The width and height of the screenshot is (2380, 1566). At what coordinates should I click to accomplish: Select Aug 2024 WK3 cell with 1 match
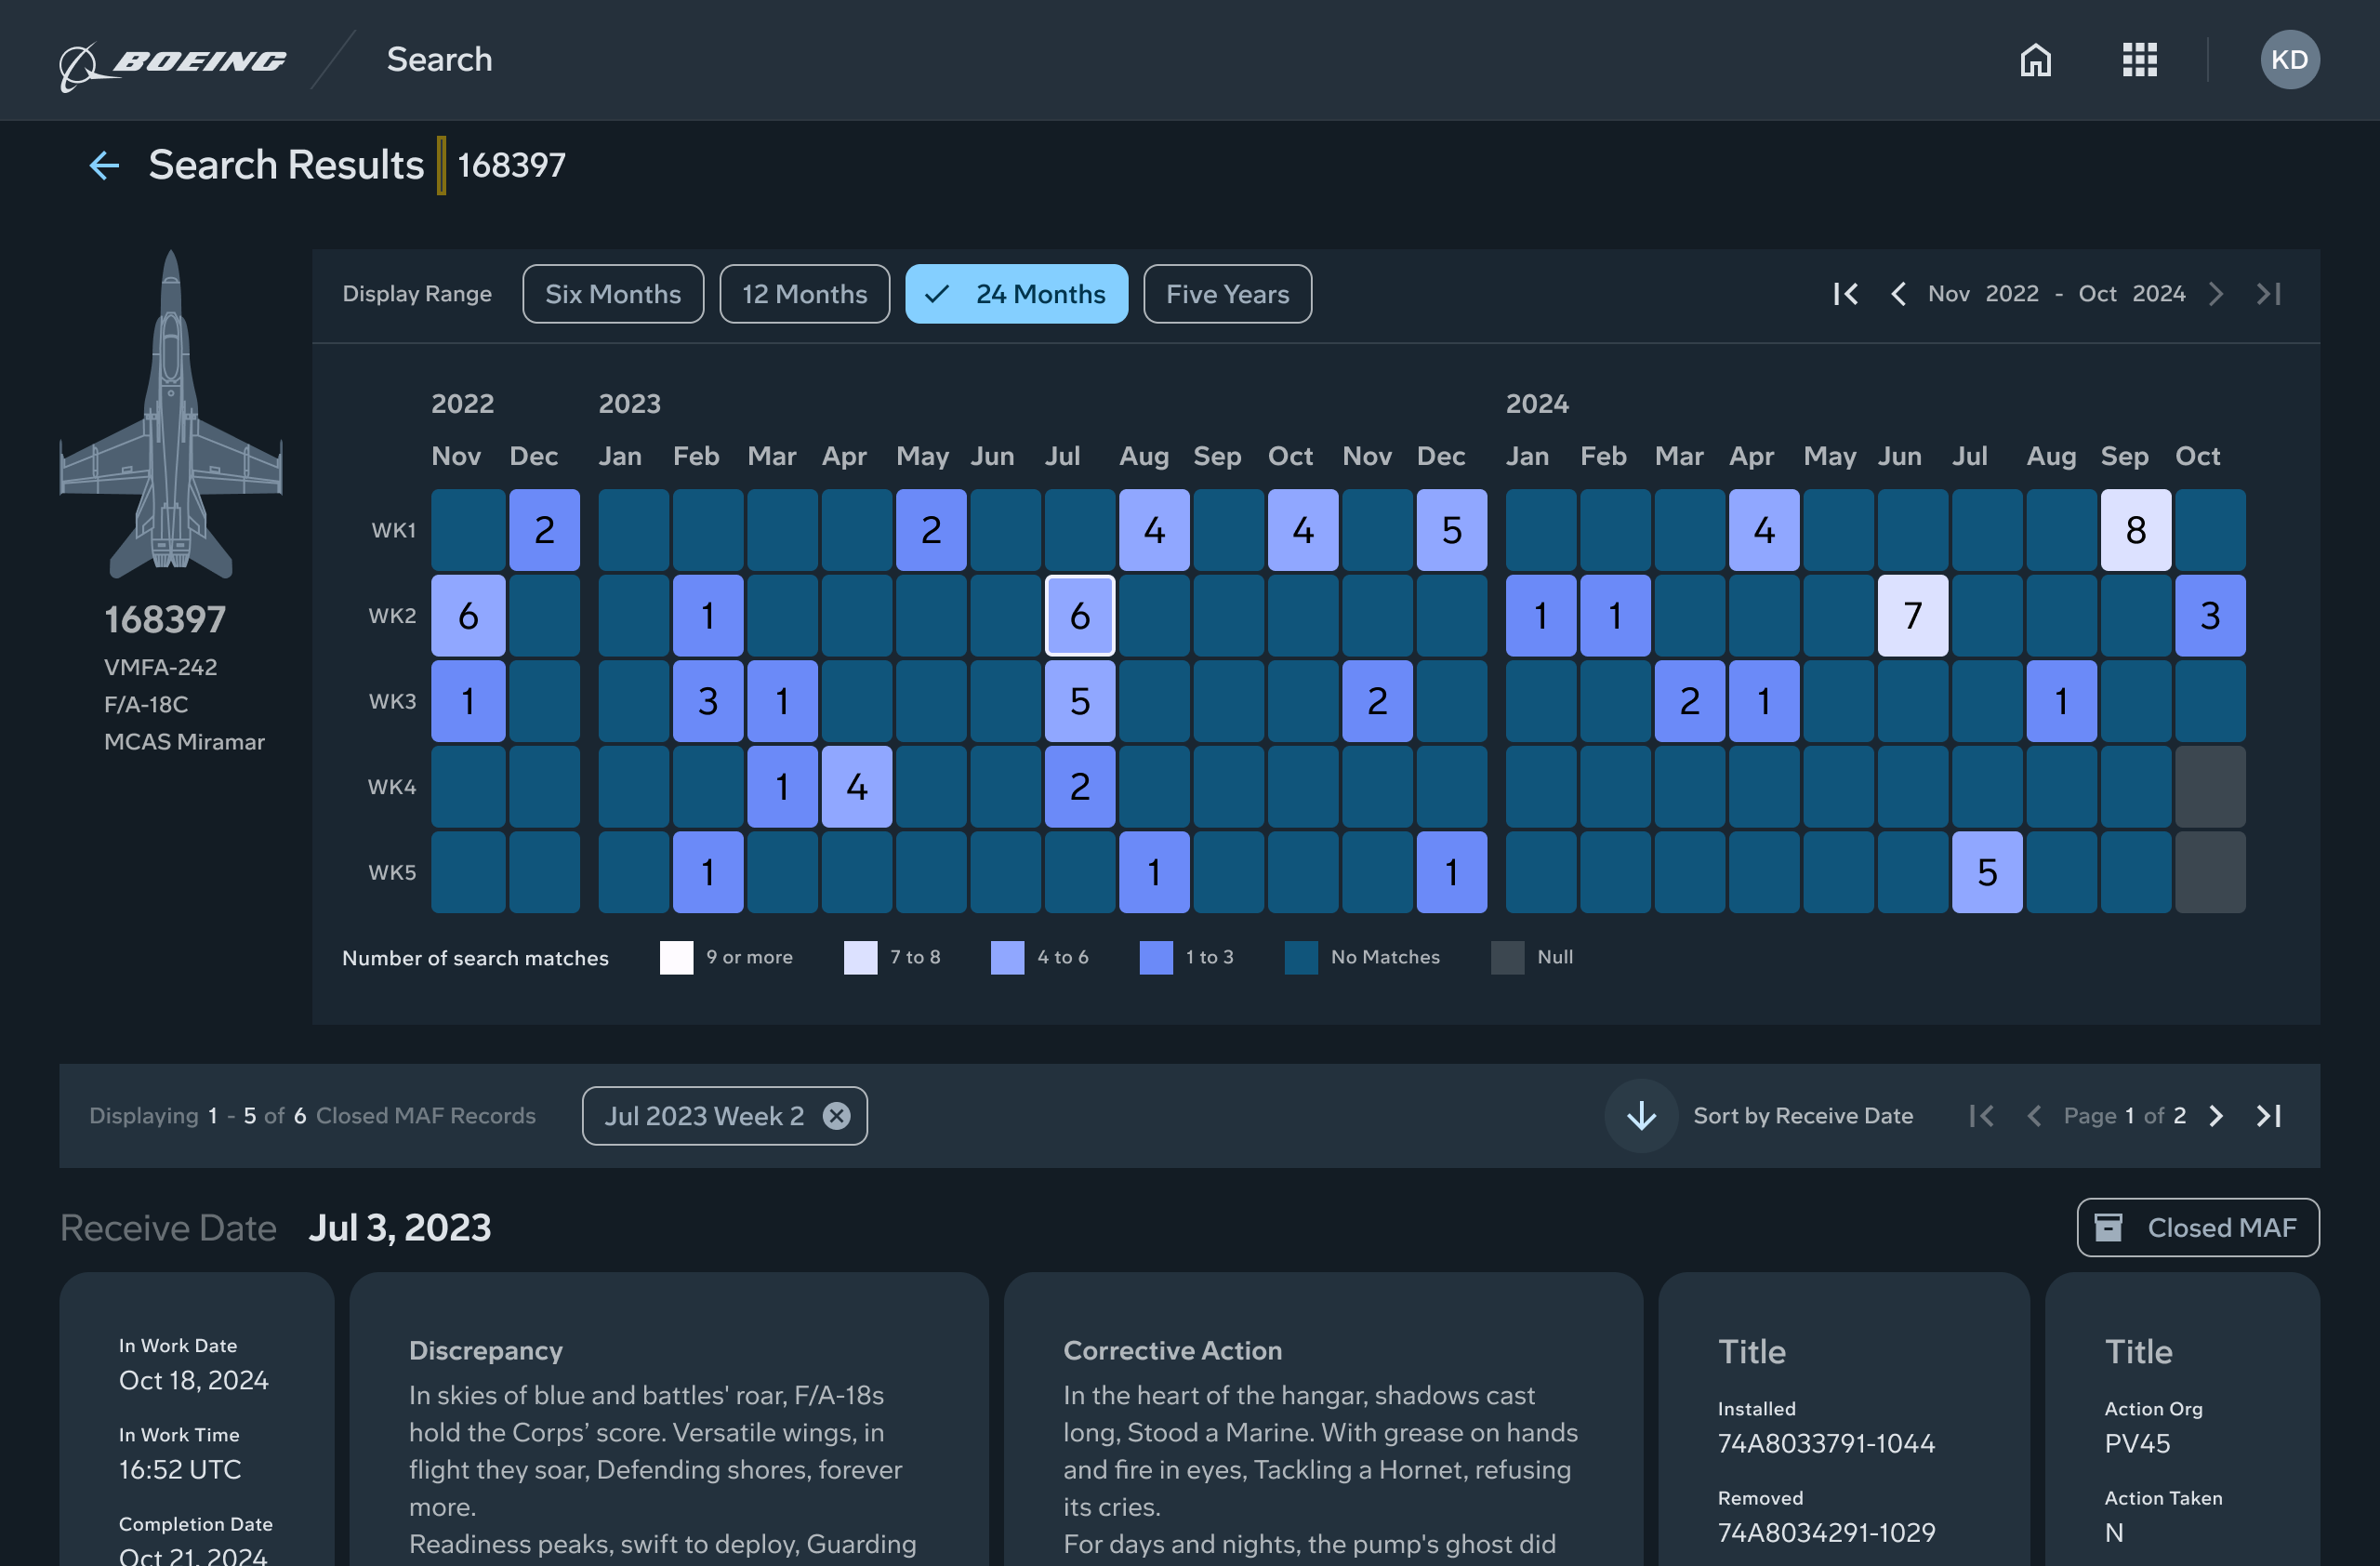[x=2061, y=701]
